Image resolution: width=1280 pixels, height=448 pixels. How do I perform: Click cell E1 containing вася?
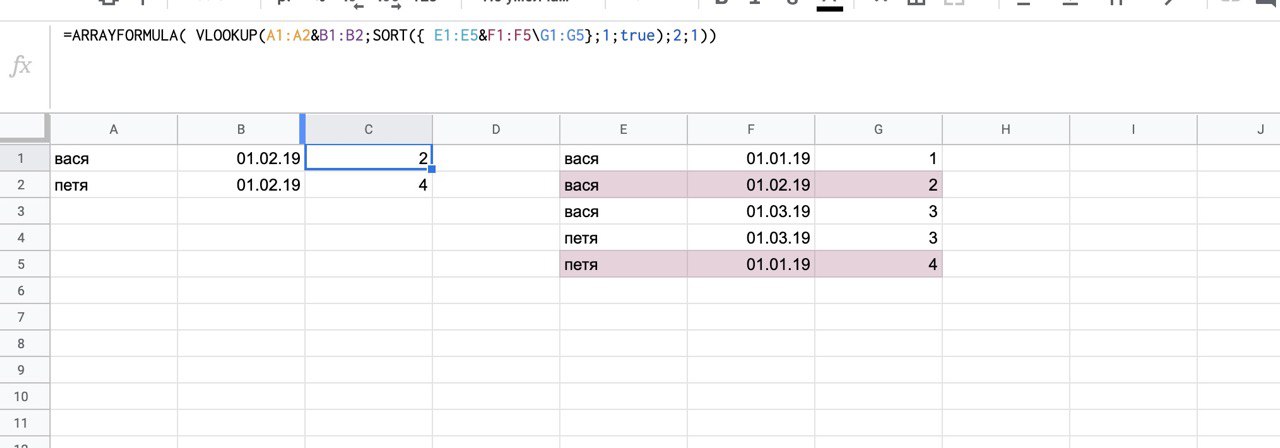click(624, 158)
